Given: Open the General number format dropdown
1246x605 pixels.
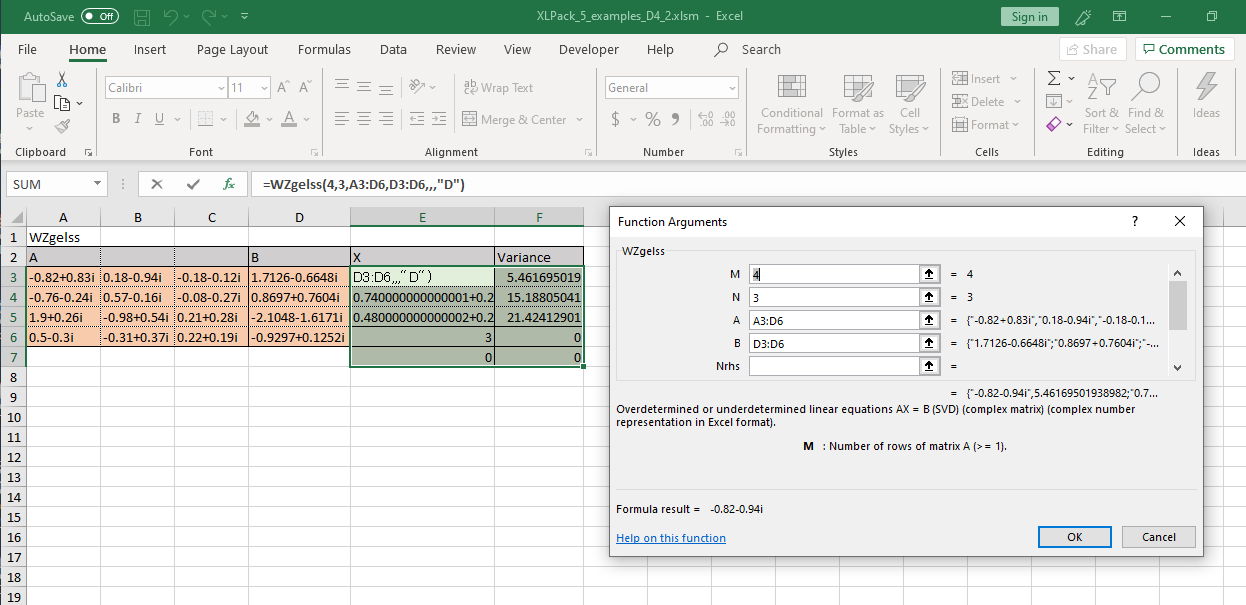Looking at the screenshot, I should (733, 88).
